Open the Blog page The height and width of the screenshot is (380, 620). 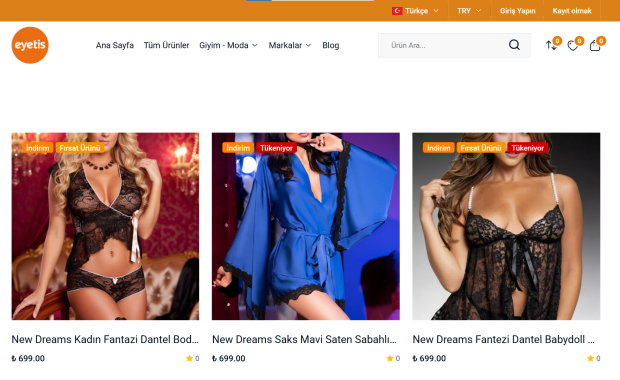331,45
